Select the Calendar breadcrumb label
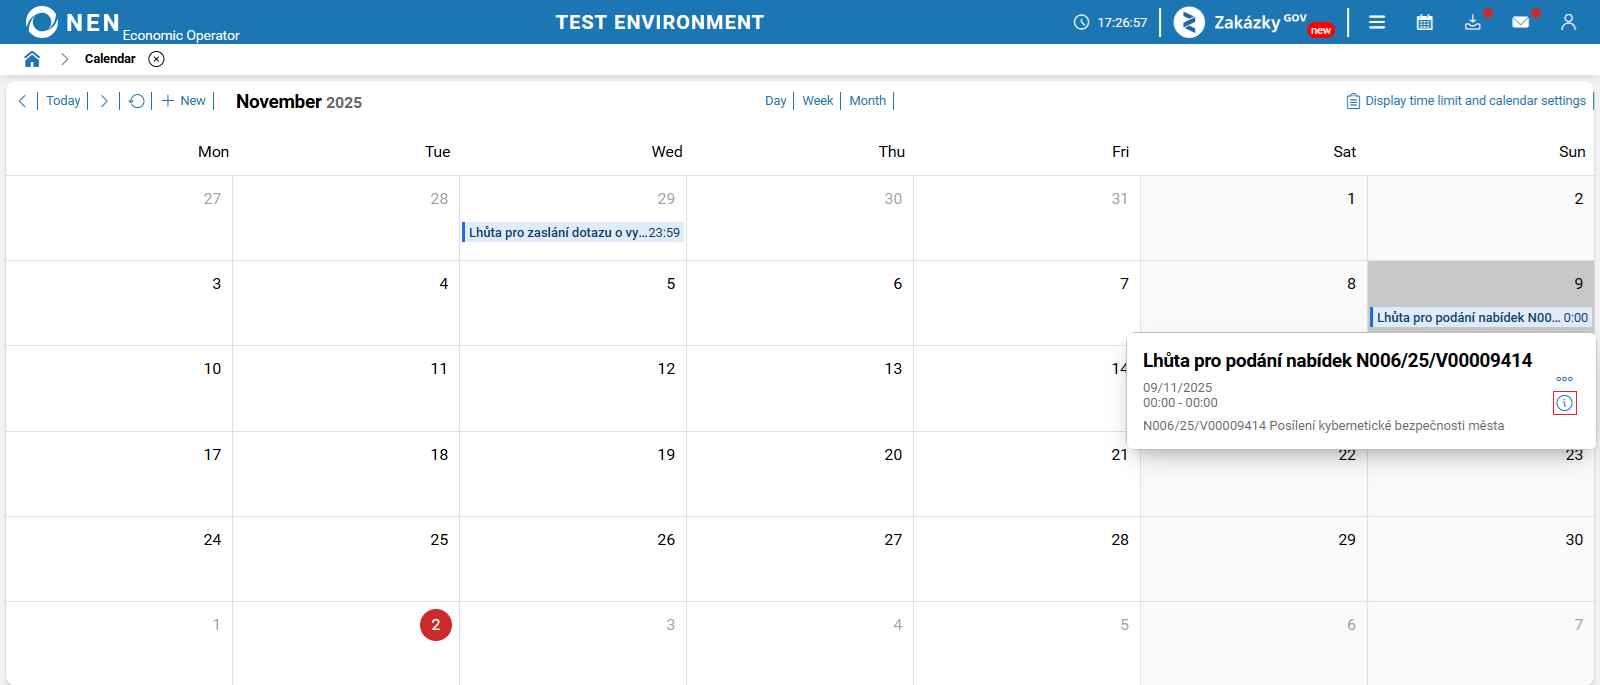The image size is (1600, 685). [x=110, y=59]
